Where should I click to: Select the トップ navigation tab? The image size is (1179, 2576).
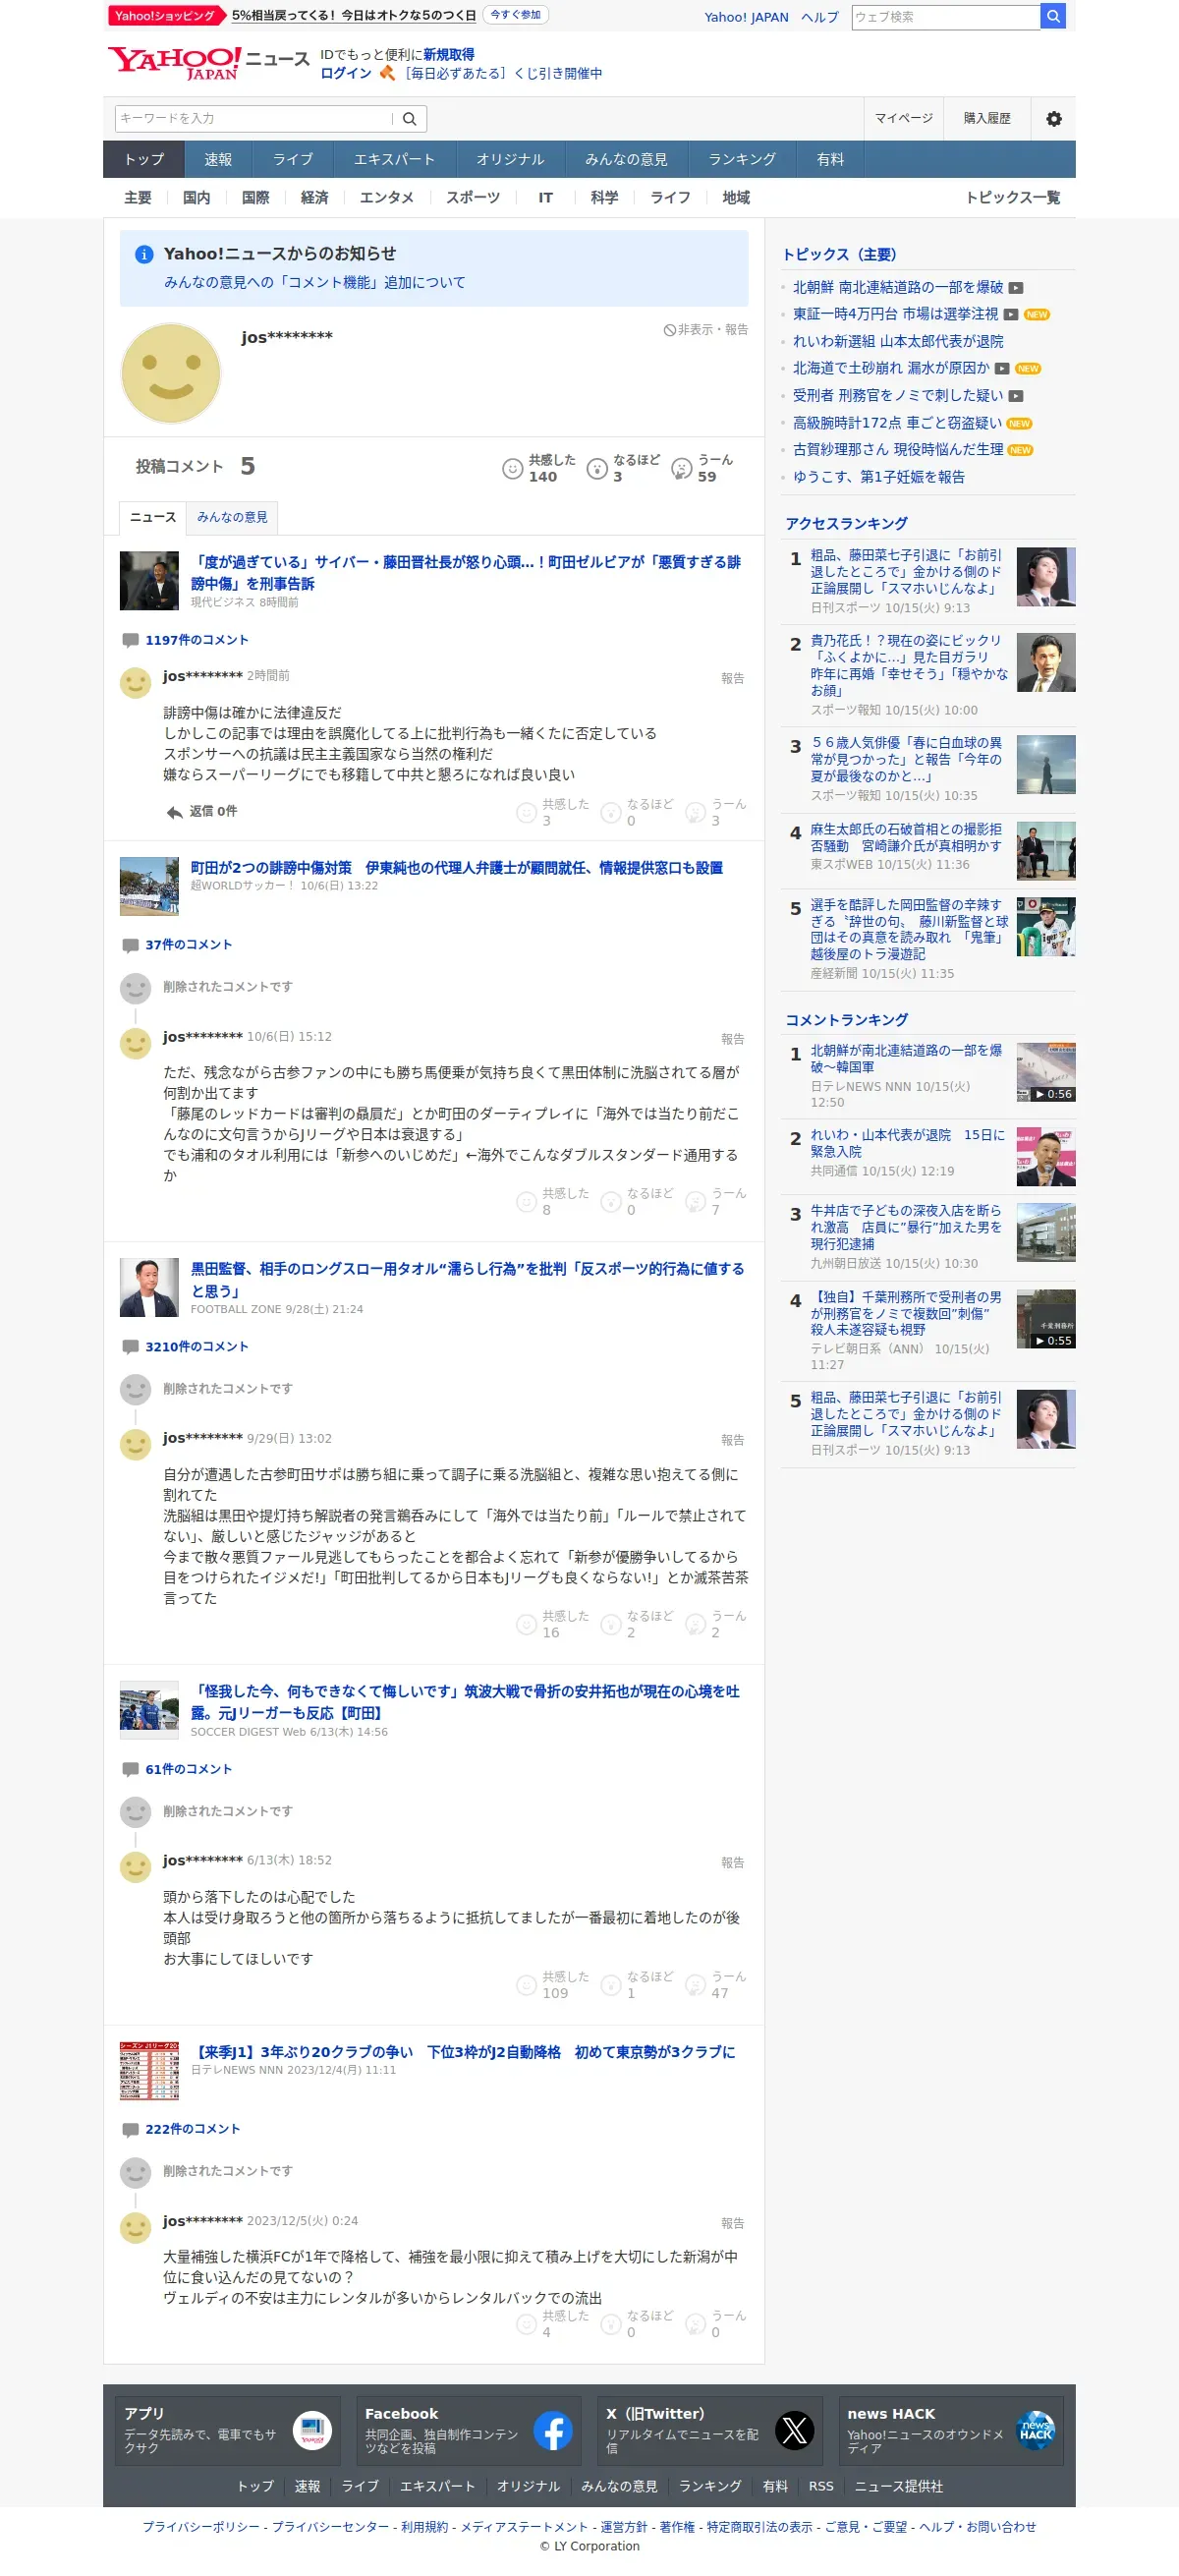pos(144,160)
